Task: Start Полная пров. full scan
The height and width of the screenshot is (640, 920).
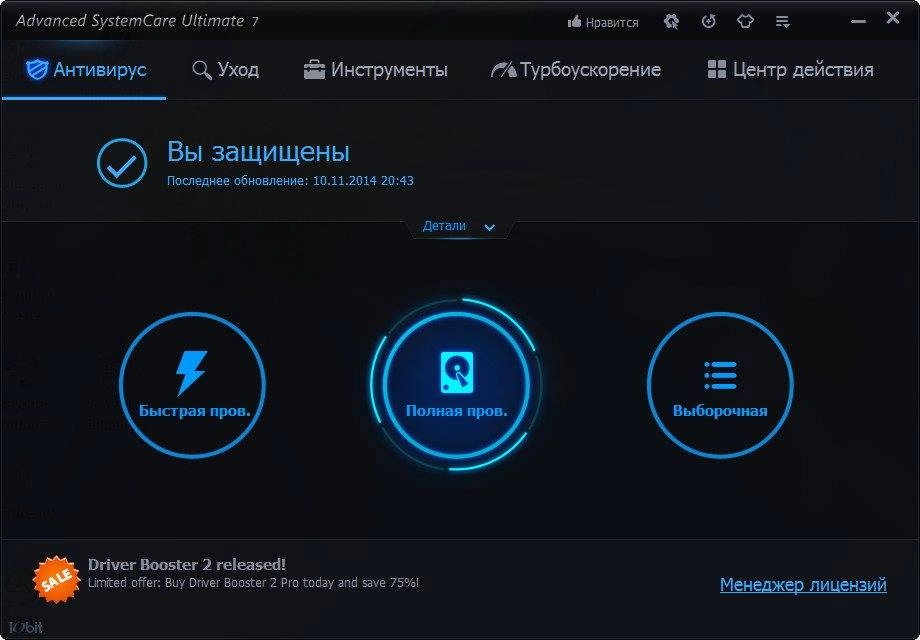Action: tap(456, 385)
